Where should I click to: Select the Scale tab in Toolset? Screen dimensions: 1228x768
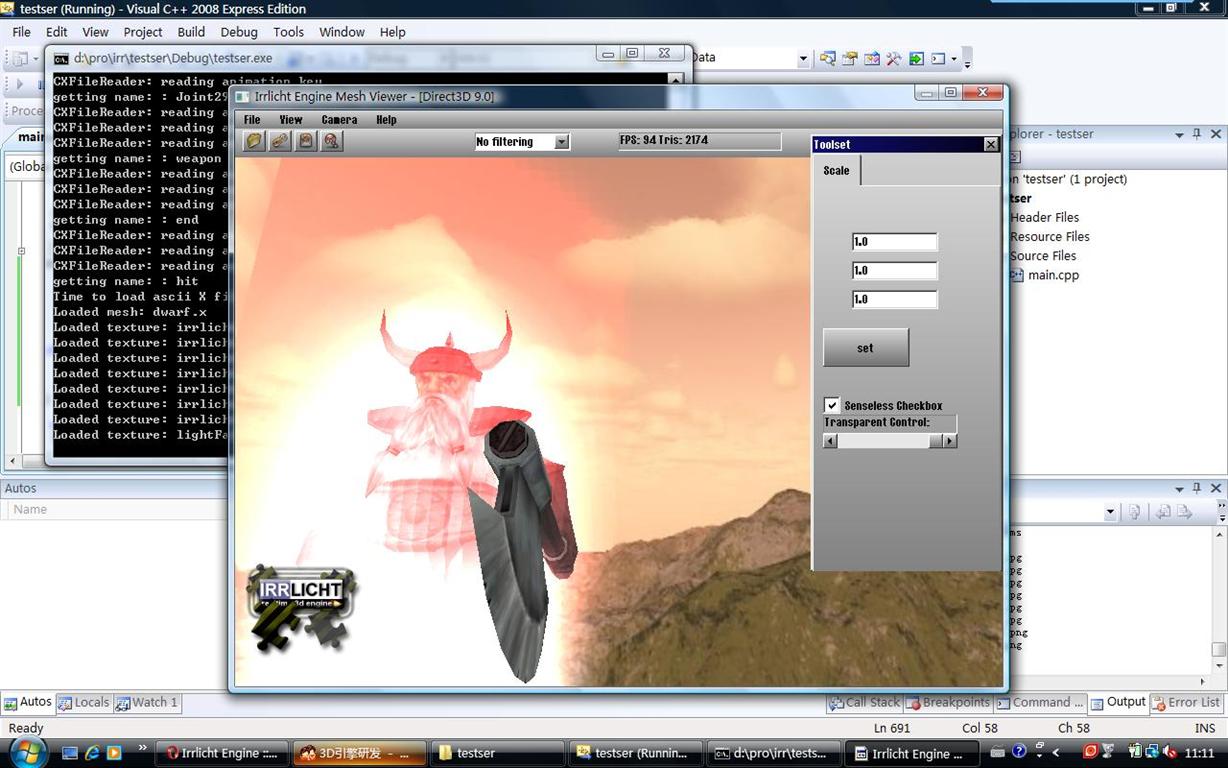837,170
